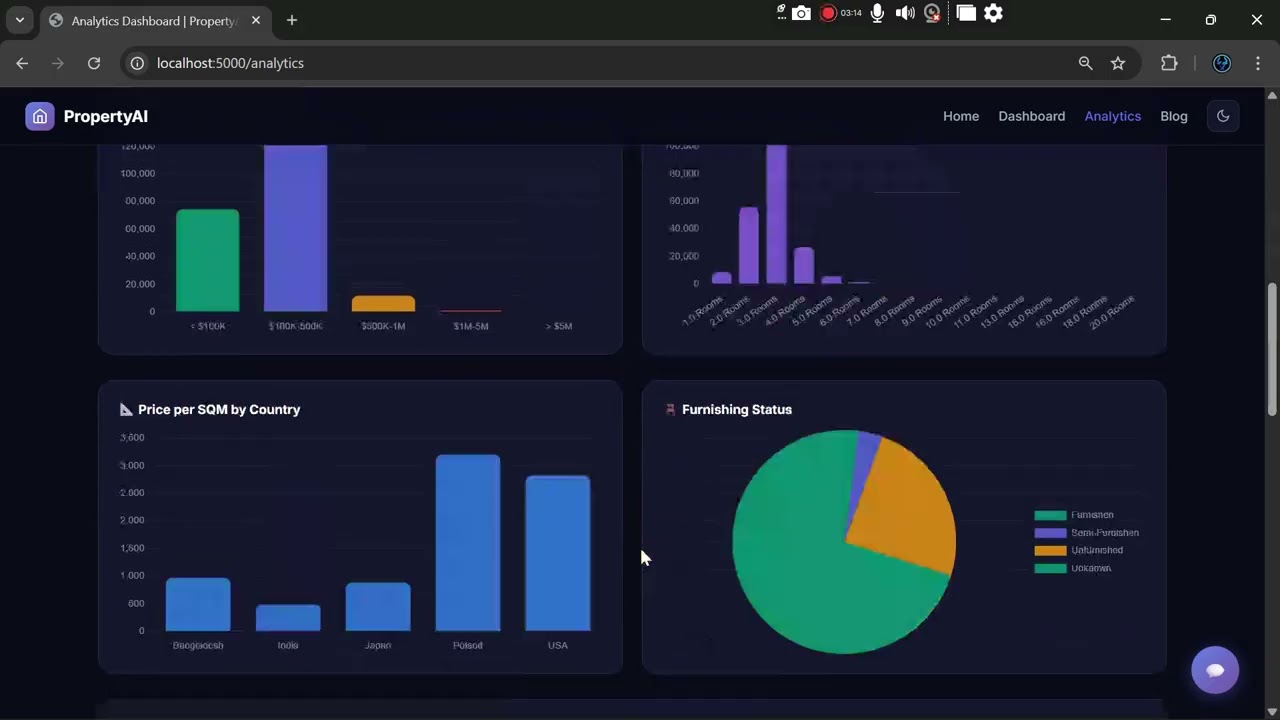Viewport: 1280px width, 720px height.
Task: Click the green < $100K bar
Action: [208, 260]
